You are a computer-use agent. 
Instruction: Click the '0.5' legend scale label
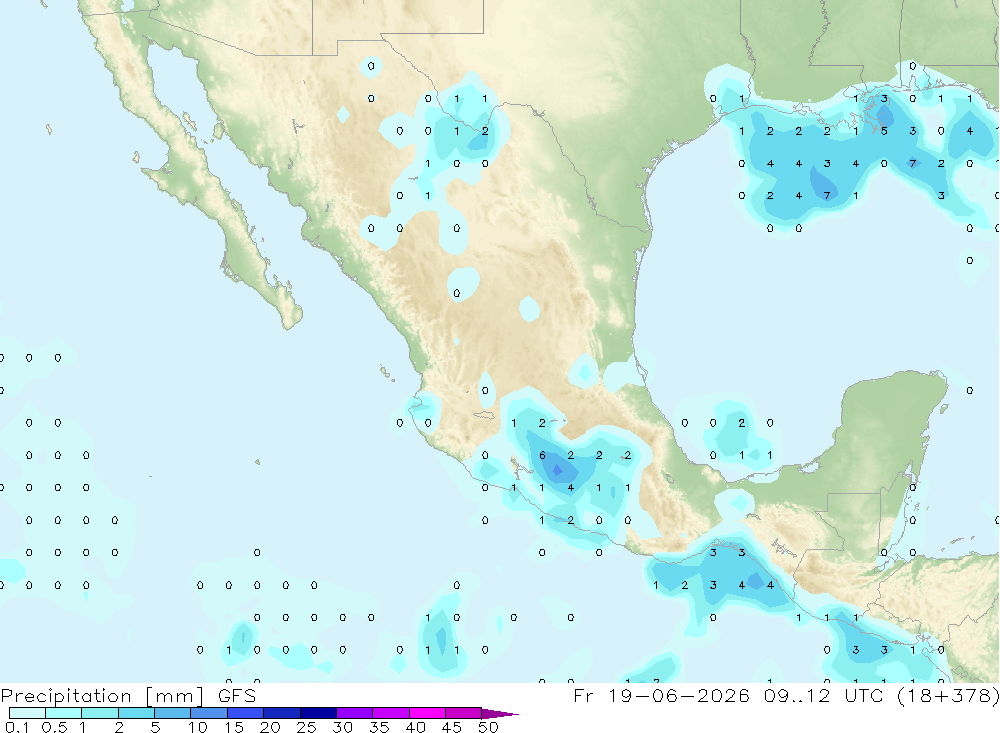coord(54,727)
